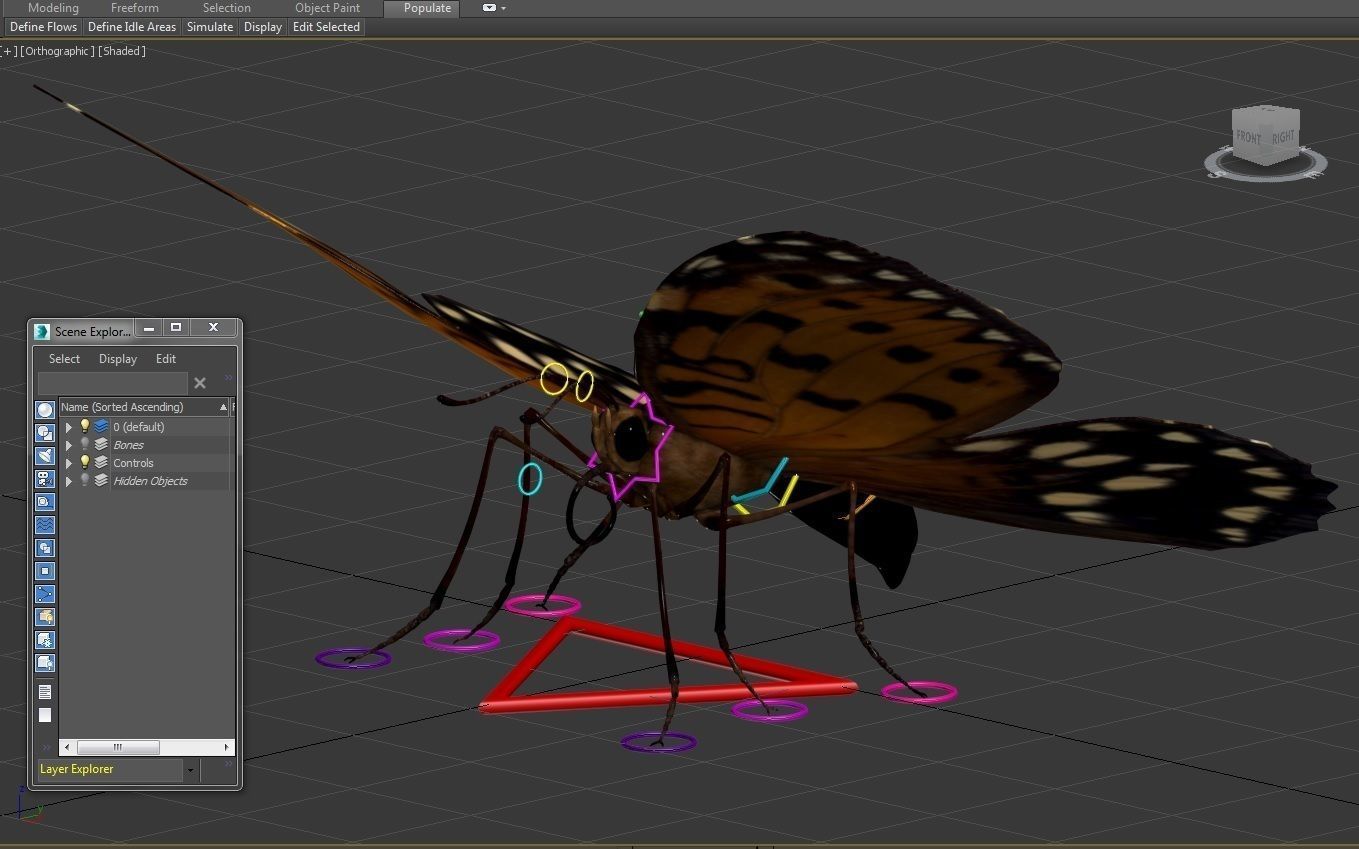Select the cyan circle leg control
This screenshot has width=1359, height=849.
(x=530, y=479)
